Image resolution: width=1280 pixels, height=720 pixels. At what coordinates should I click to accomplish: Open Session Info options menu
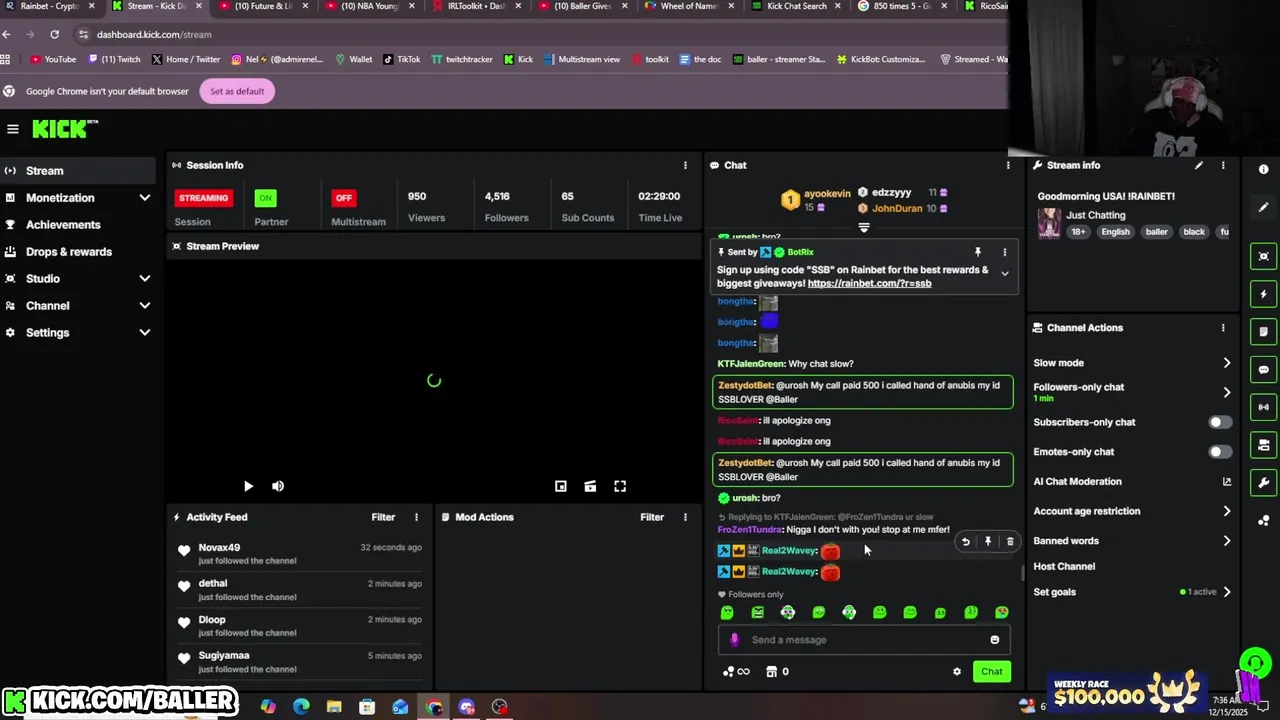pos(685,165)
